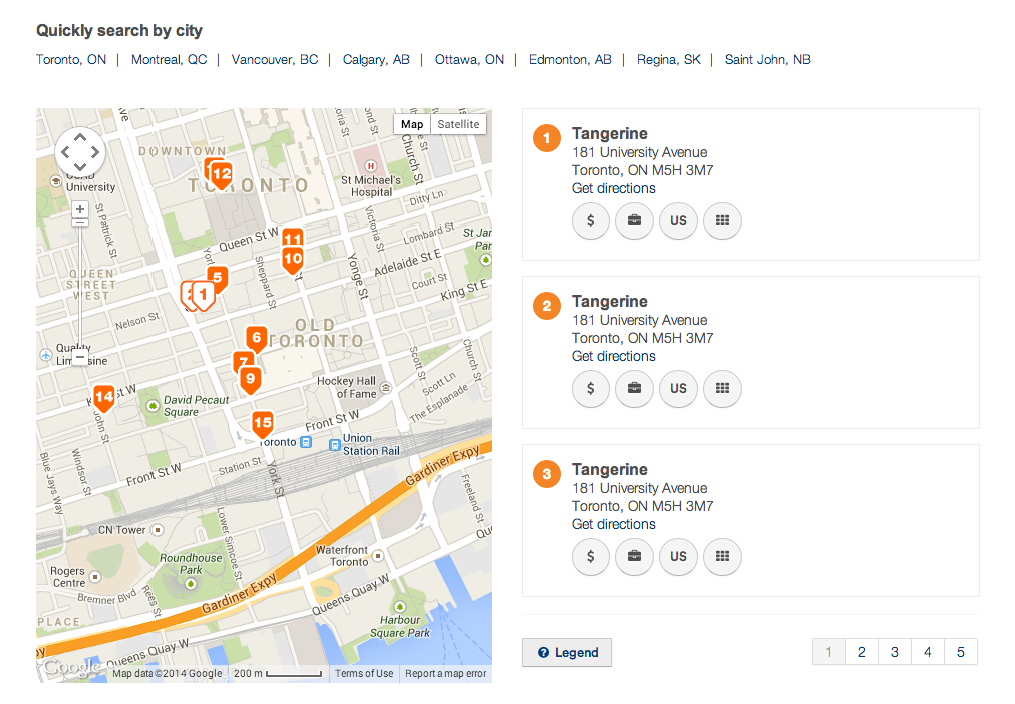Switch to Satellite view
Screen dimensions: 1015x704
[458, 124]
